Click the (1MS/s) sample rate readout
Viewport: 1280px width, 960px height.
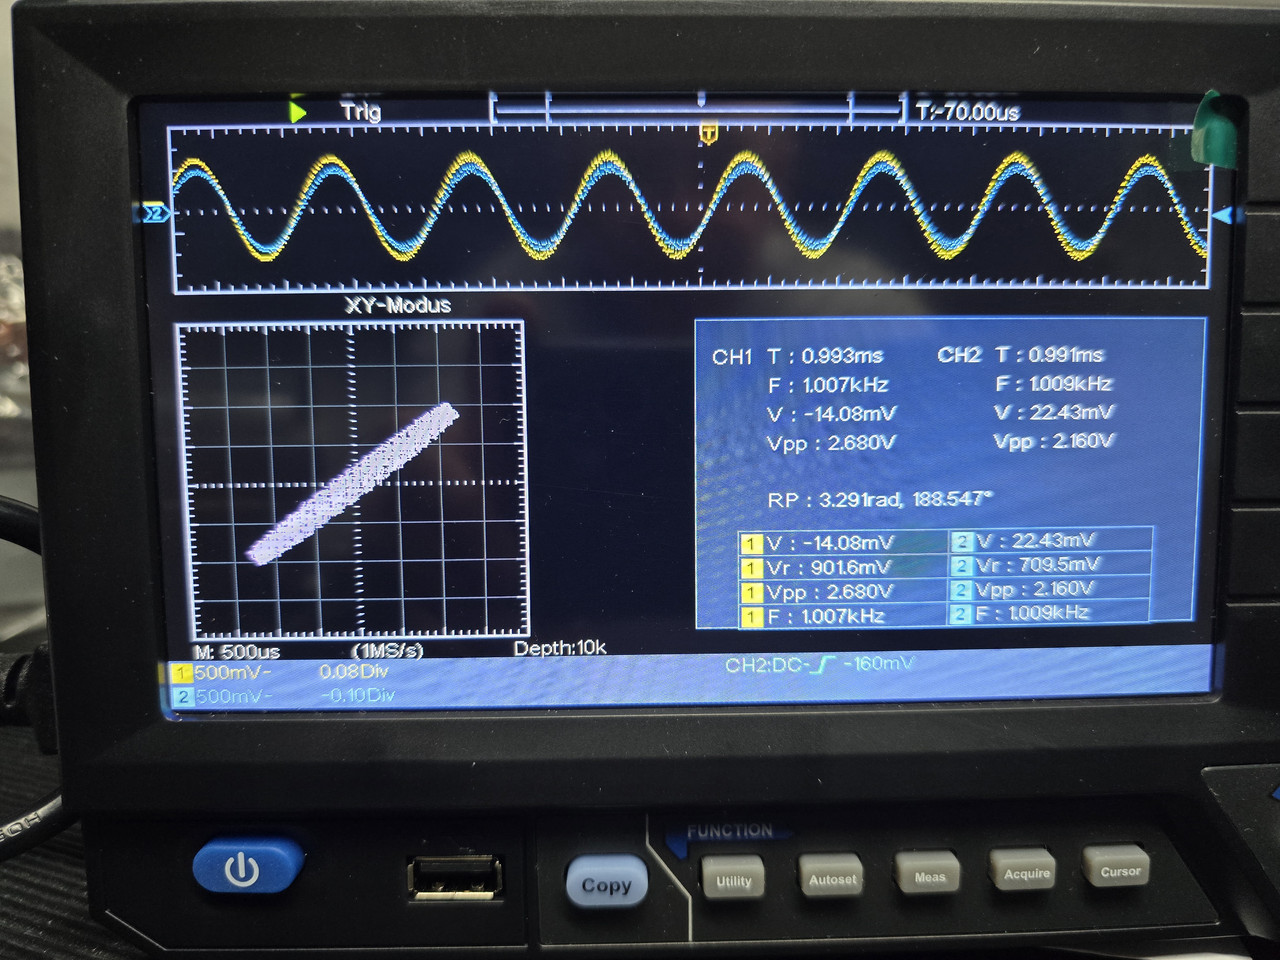tap(387, 650)
